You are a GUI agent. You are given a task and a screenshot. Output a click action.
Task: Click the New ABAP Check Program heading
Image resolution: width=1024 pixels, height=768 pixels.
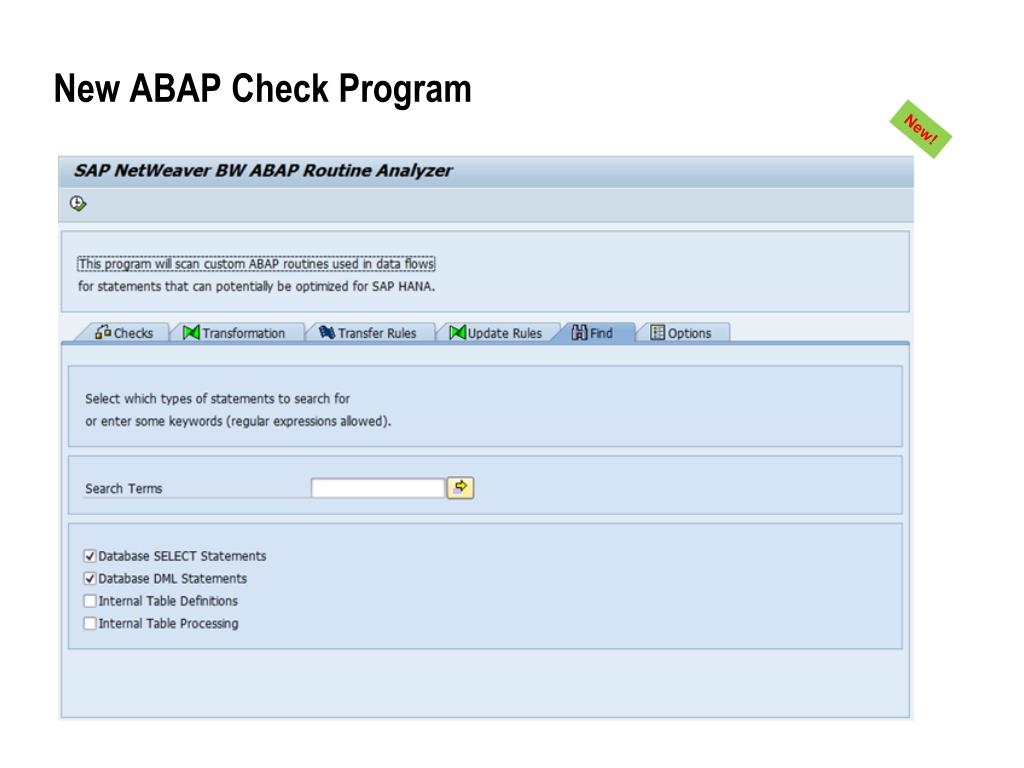pyautogui.click(x=263, y=89)
